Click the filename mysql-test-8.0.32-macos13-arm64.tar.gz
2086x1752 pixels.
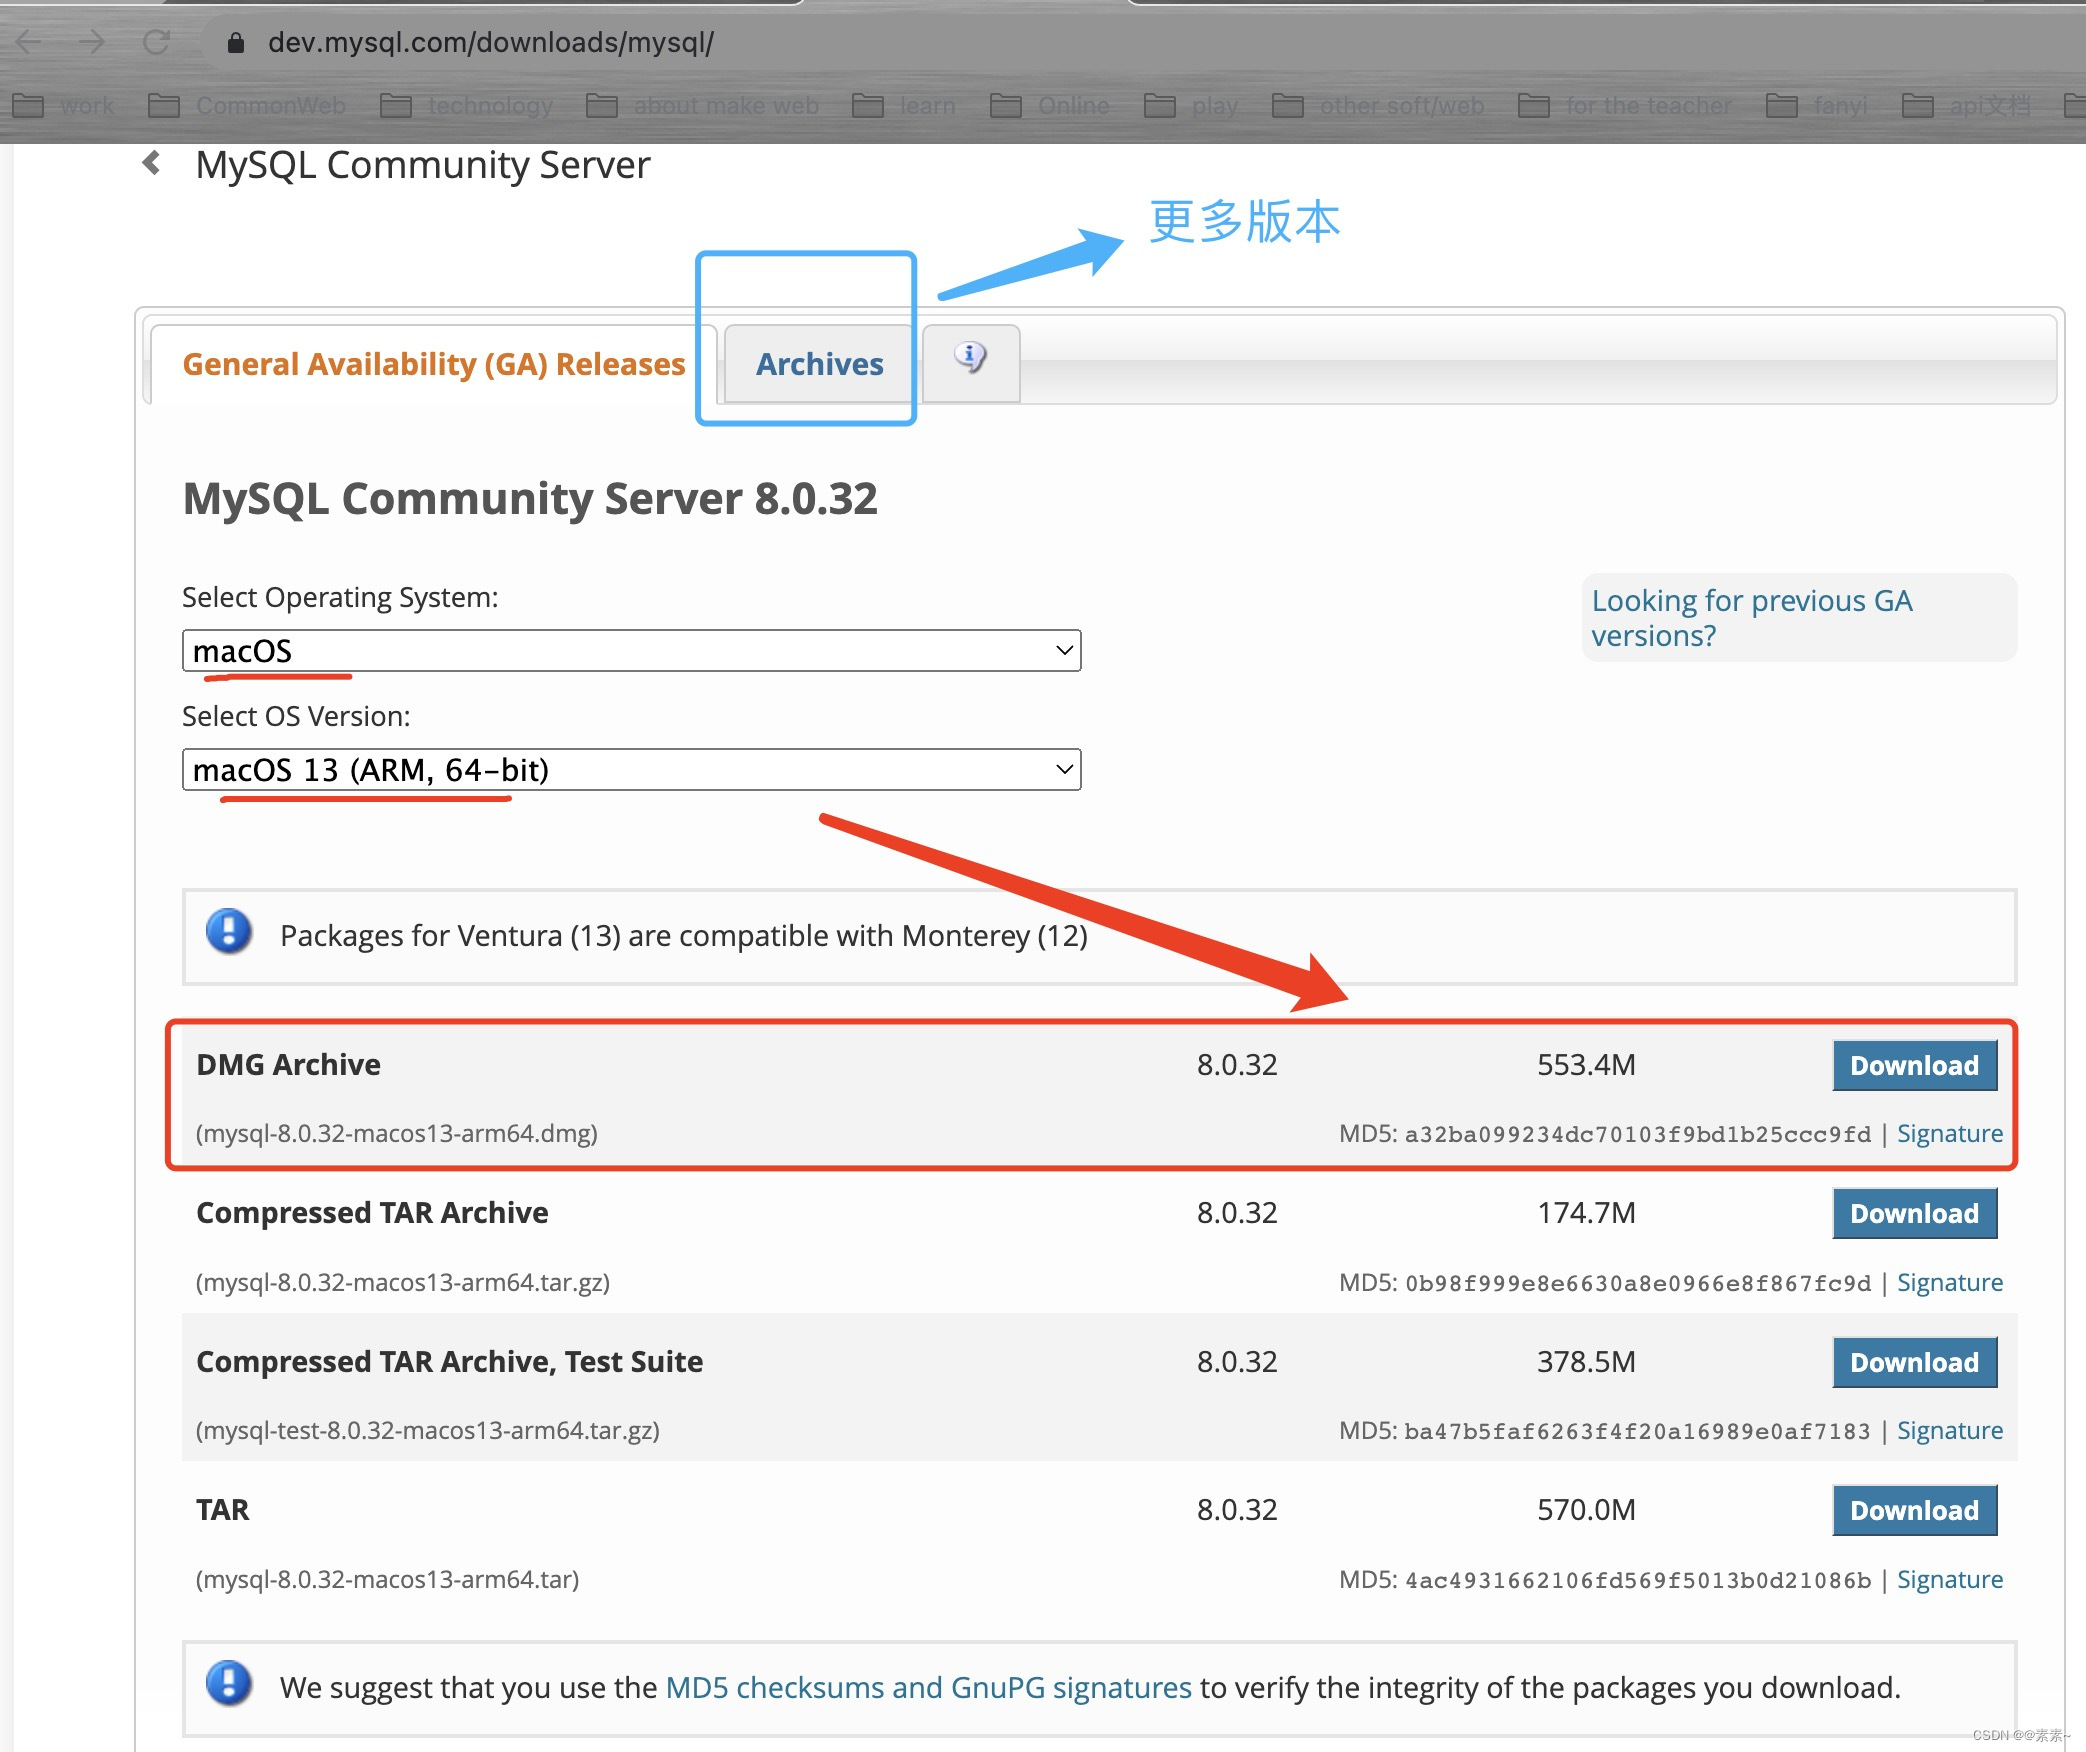(x=428, y=1430)
